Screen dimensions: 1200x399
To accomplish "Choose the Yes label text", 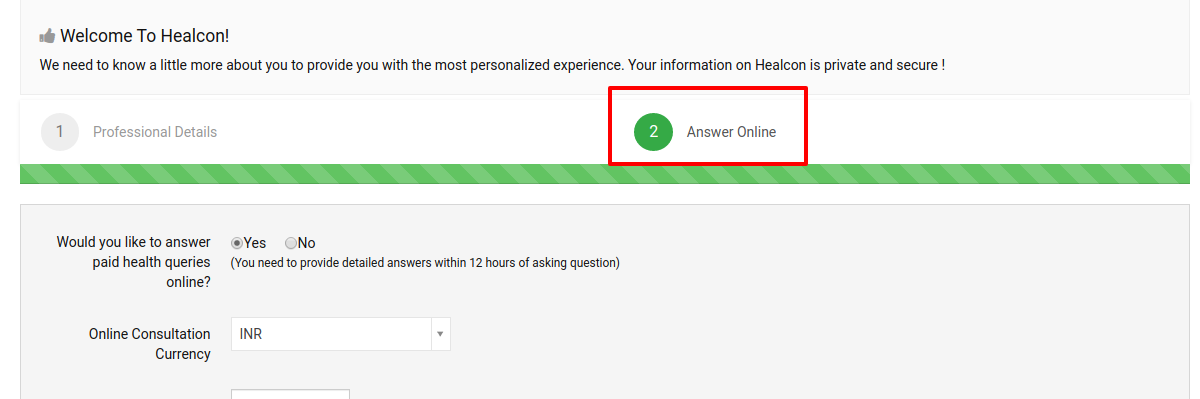I will pos(255,243).
